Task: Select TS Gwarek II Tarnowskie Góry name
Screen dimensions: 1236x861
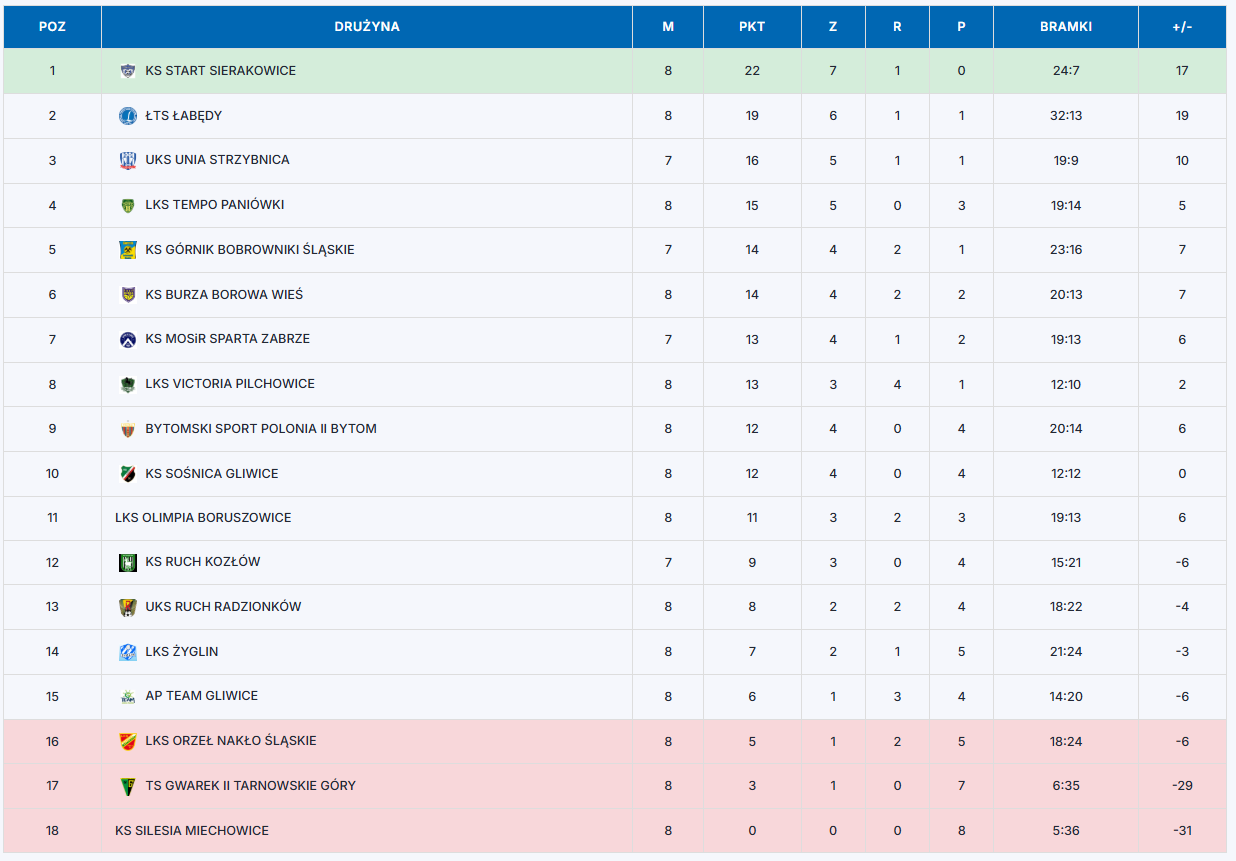Action: 250,786
